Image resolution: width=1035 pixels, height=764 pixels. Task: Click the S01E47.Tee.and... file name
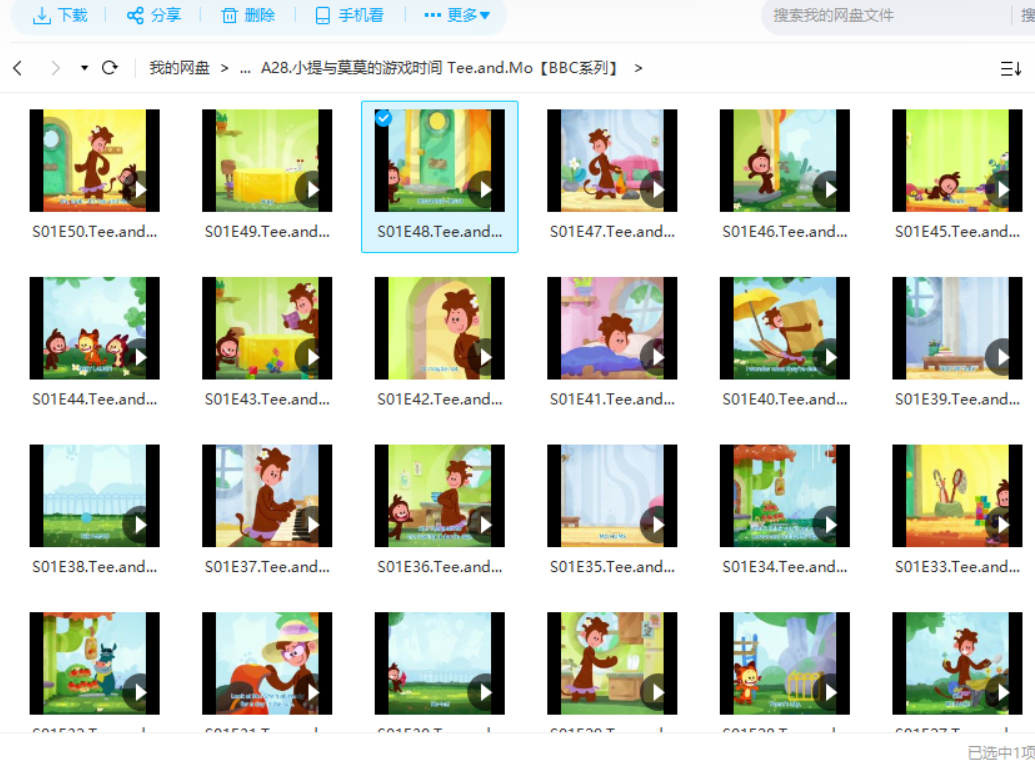(613, 232)
